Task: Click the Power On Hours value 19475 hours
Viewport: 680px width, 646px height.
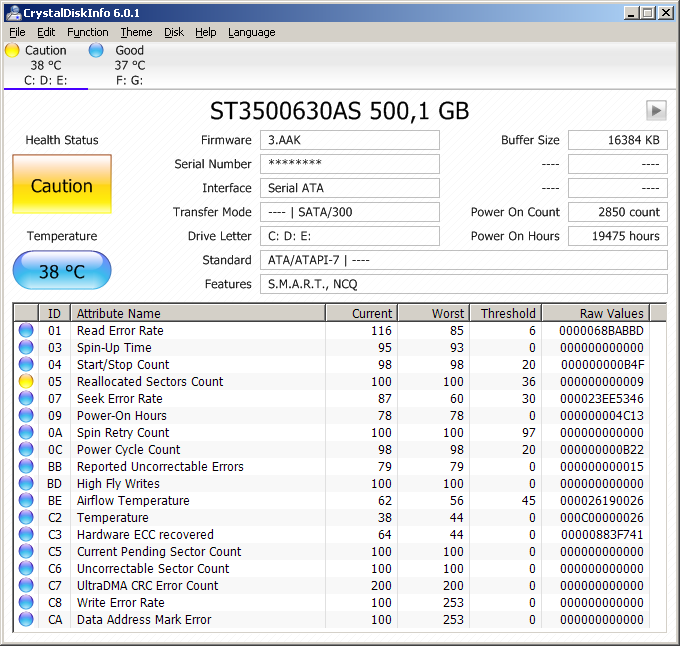Action: tap(618, 236)
